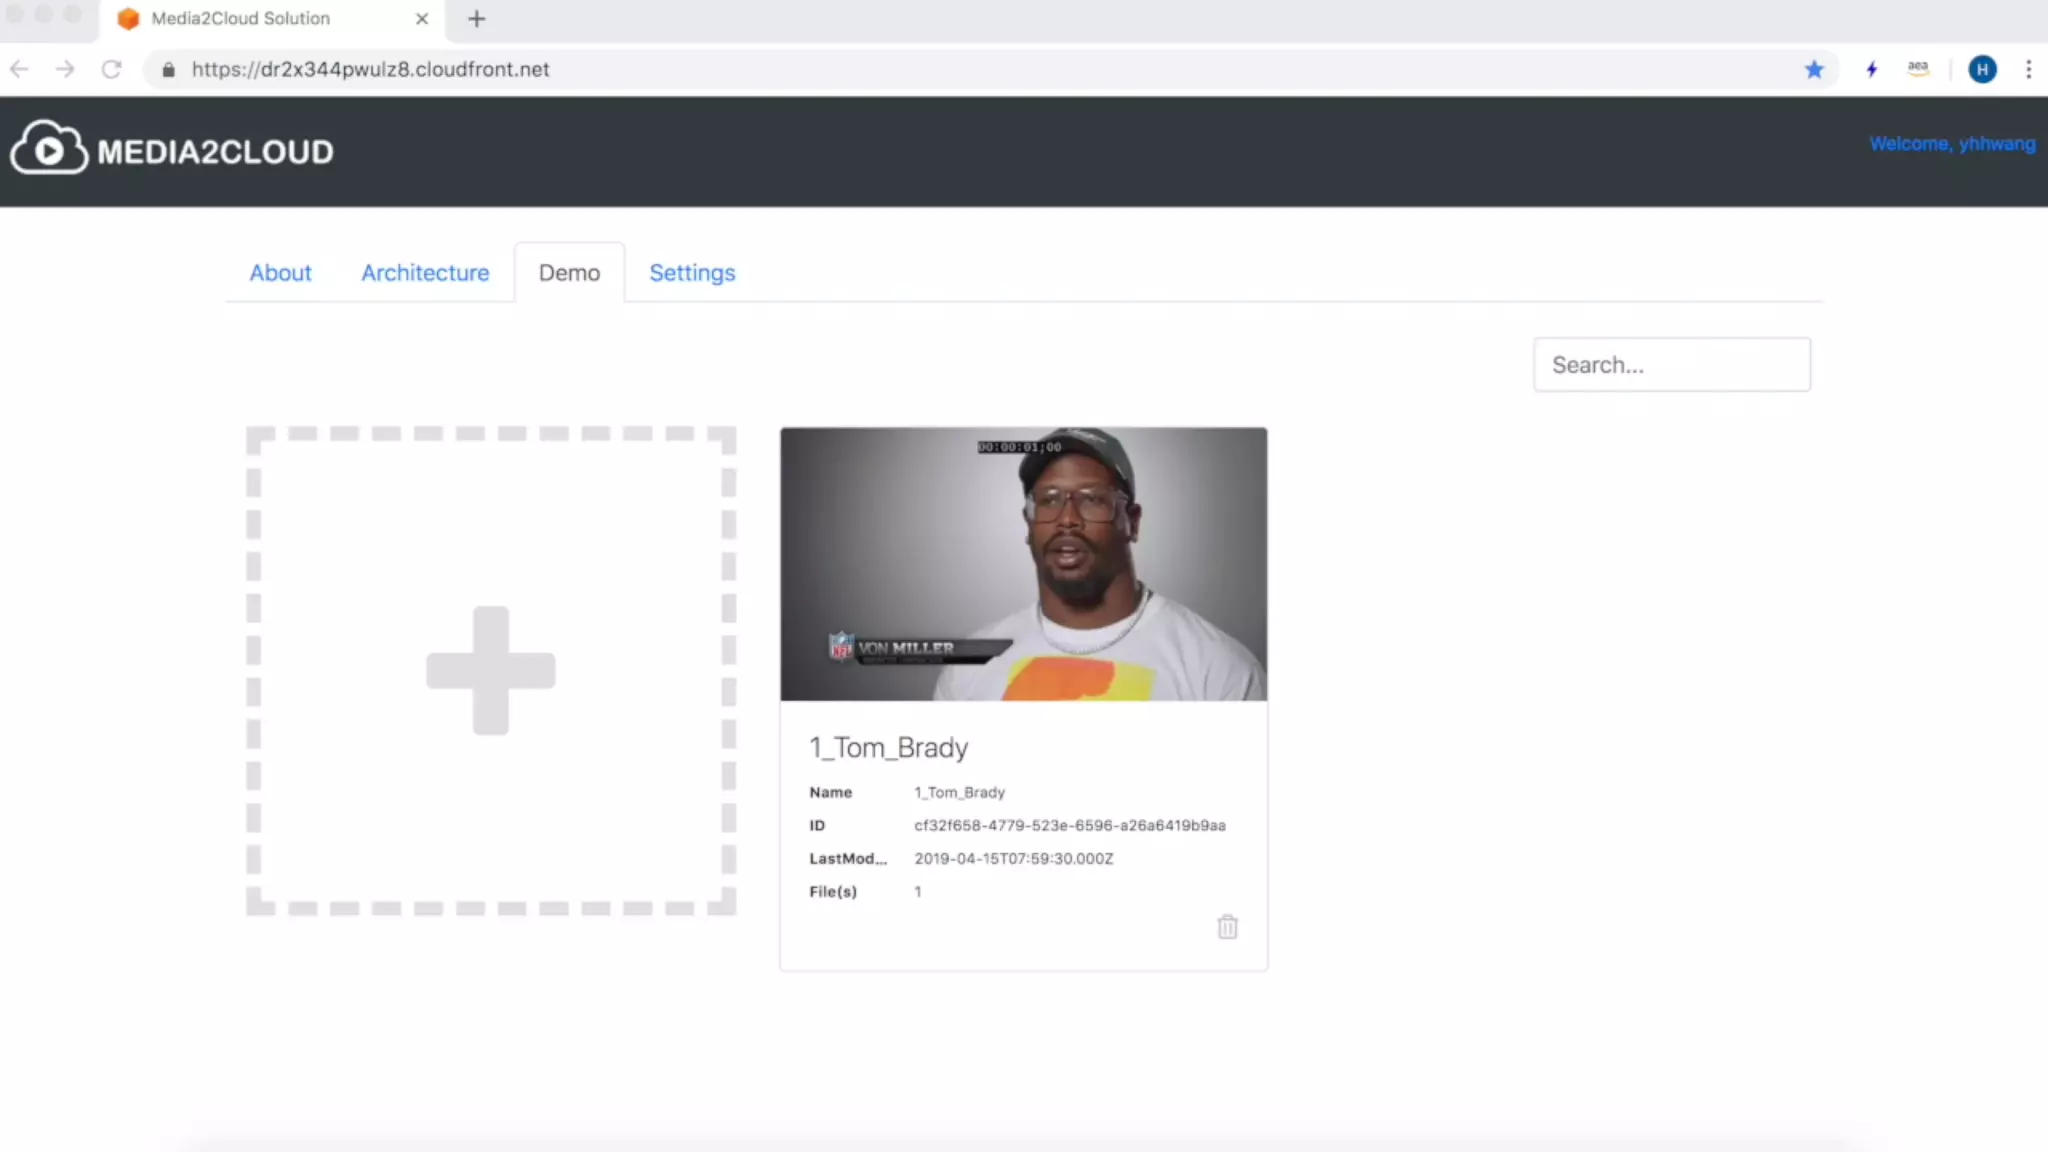Click into the Search field

(1671, 365)
